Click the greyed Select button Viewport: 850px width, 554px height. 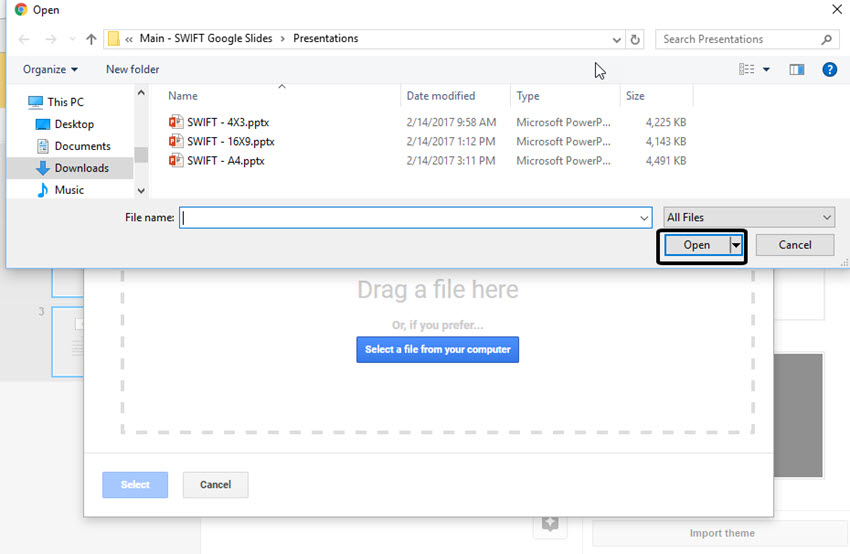(x=135, y=485)
